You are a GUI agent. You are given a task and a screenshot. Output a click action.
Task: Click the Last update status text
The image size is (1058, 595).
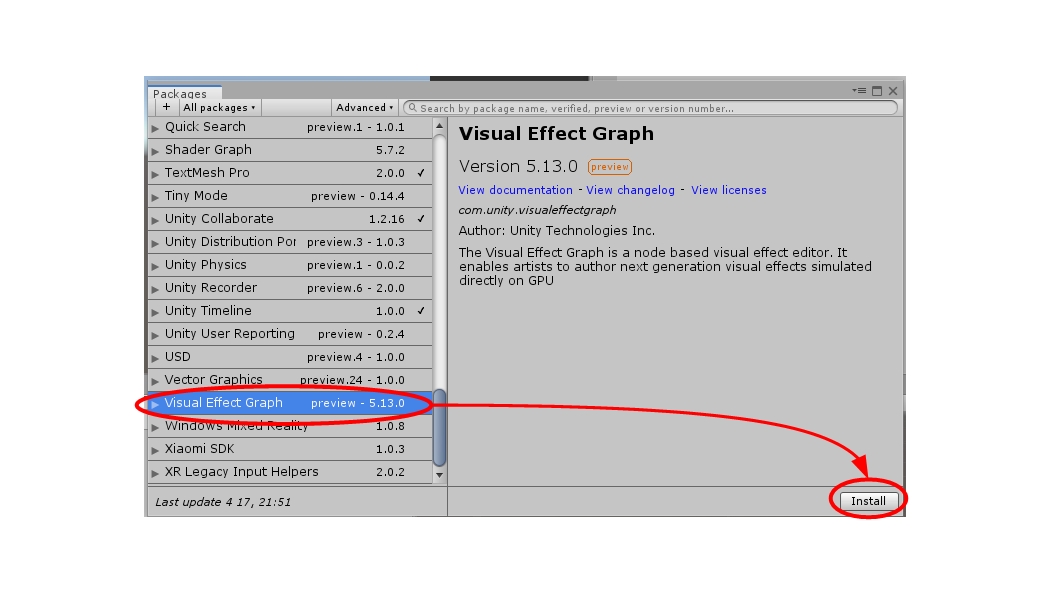pos(223,502)
